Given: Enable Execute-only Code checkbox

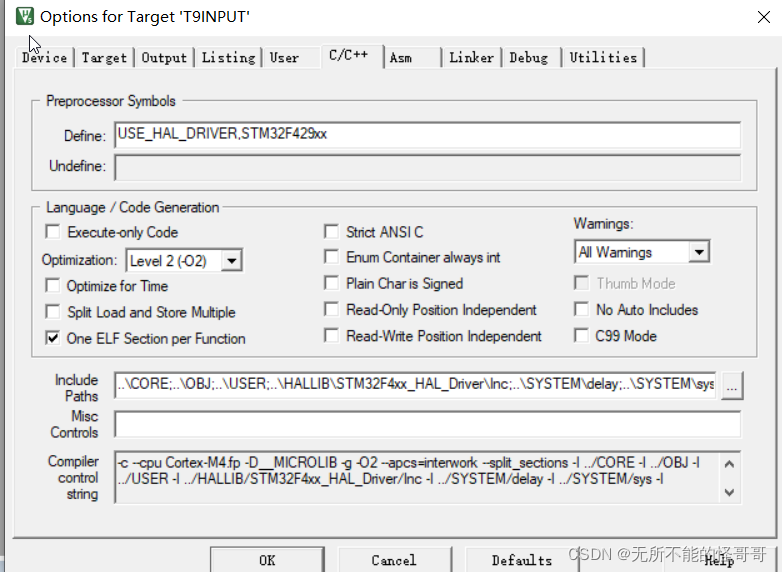Looking at the screenshot, I should 52,232.
